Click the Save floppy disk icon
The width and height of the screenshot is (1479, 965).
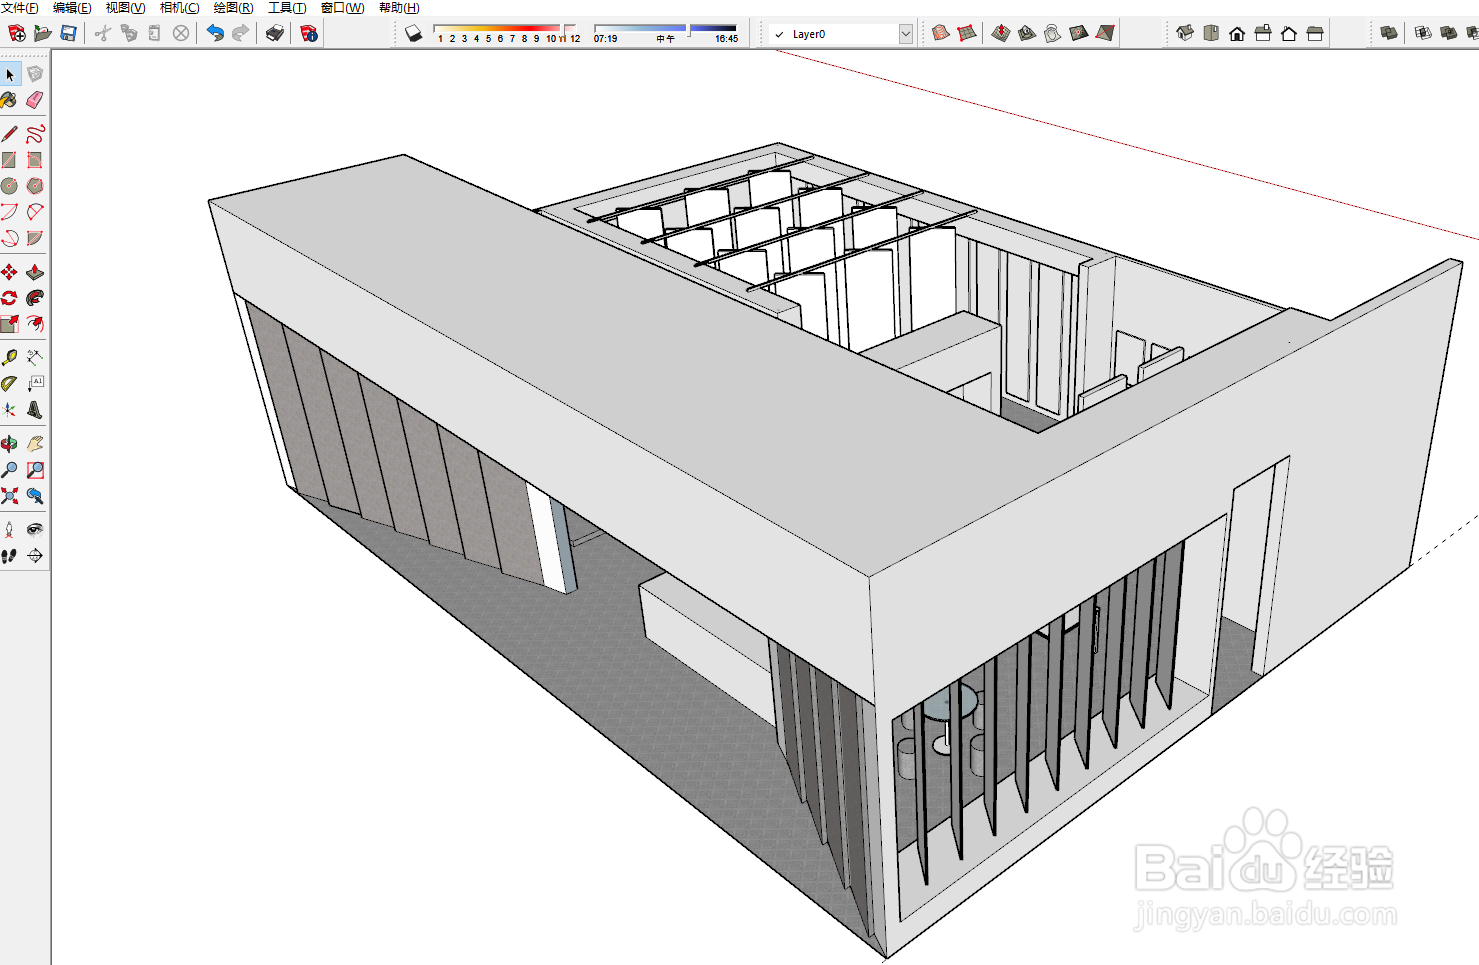(x=68, y=33)
